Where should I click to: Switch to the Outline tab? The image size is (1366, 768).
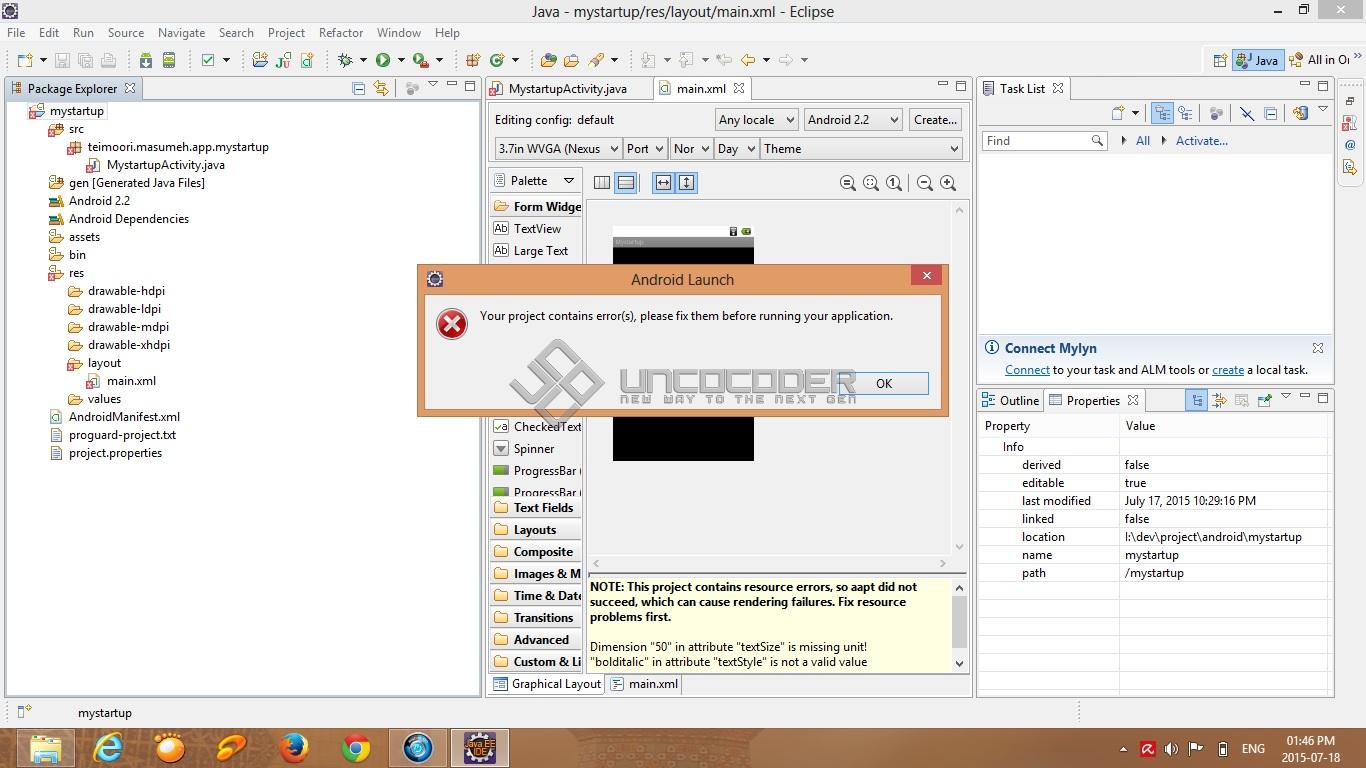(x=1011, y=400)
